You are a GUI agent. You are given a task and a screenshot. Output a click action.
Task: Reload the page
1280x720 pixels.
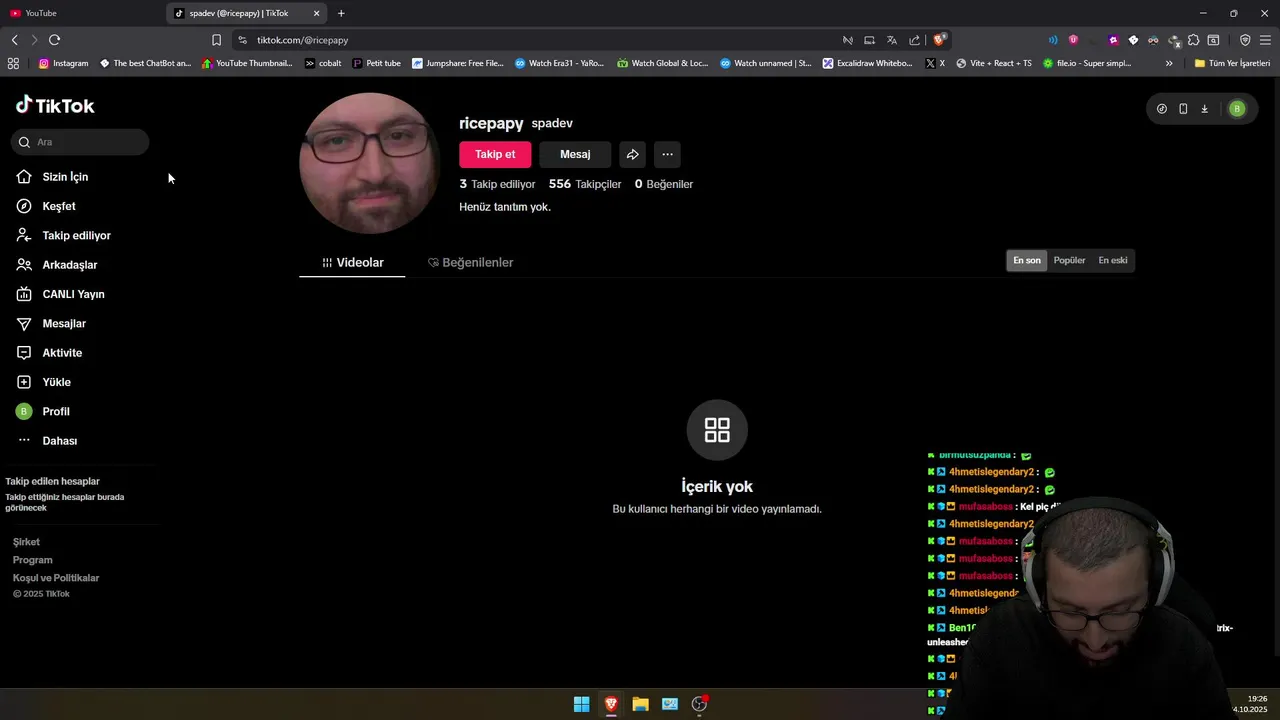click(x=54, y=40)
